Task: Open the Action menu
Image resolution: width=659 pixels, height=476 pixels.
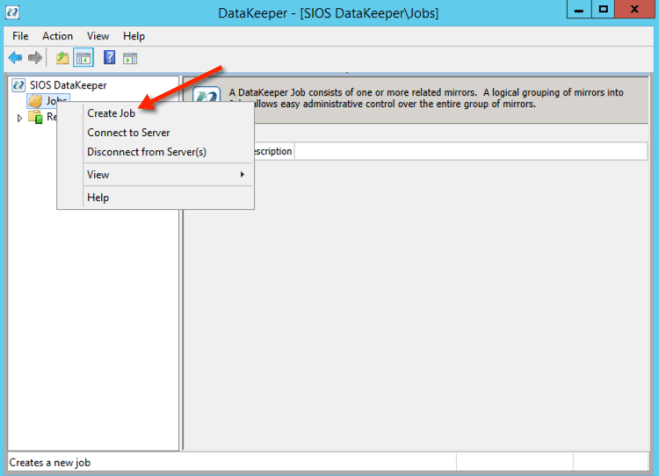Action: click(x=57, y=36)
